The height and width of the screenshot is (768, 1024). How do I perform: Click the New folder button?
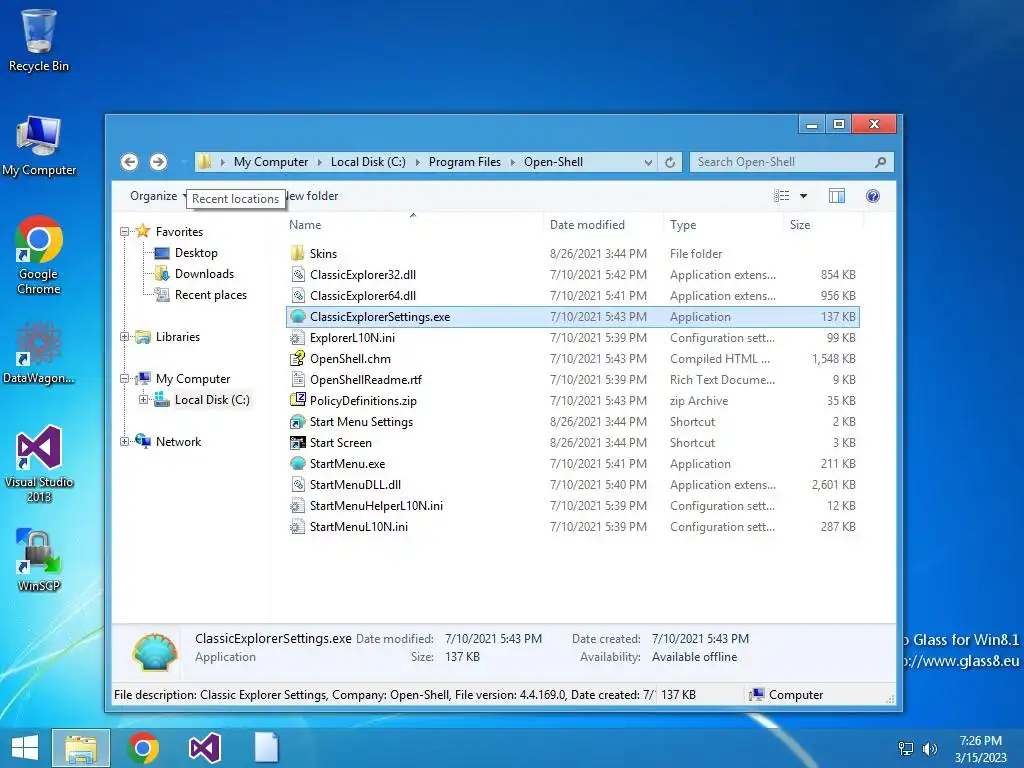313,196
